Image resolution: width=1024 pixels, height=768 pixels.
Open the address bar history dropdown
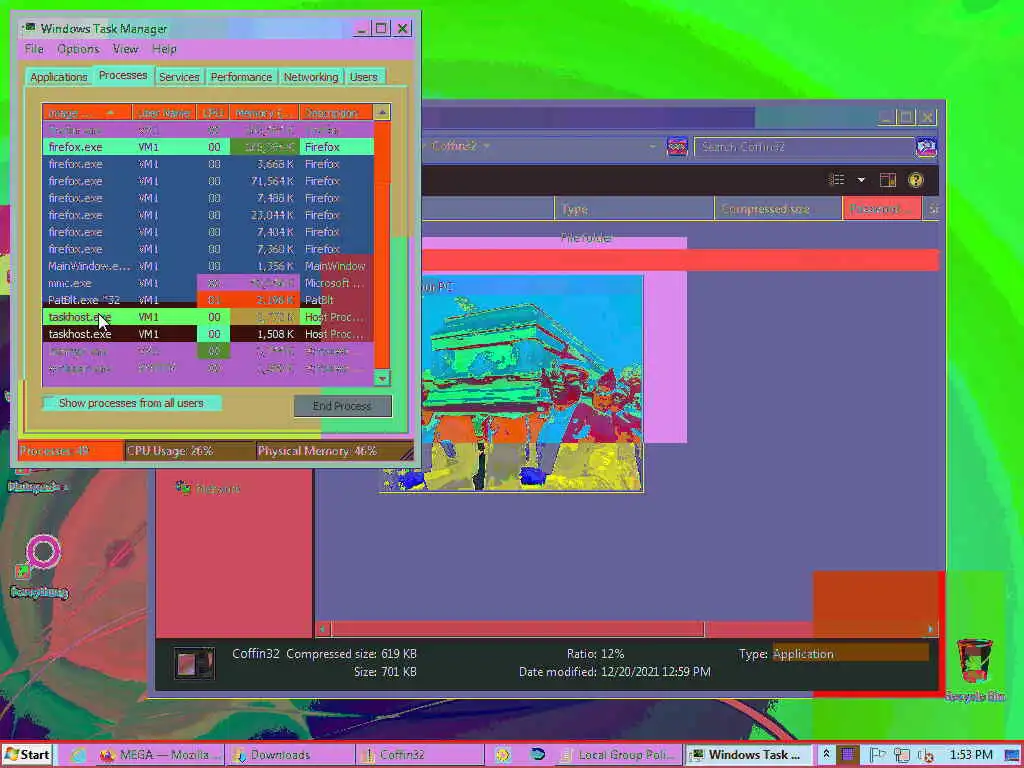(x=652, y=147)
